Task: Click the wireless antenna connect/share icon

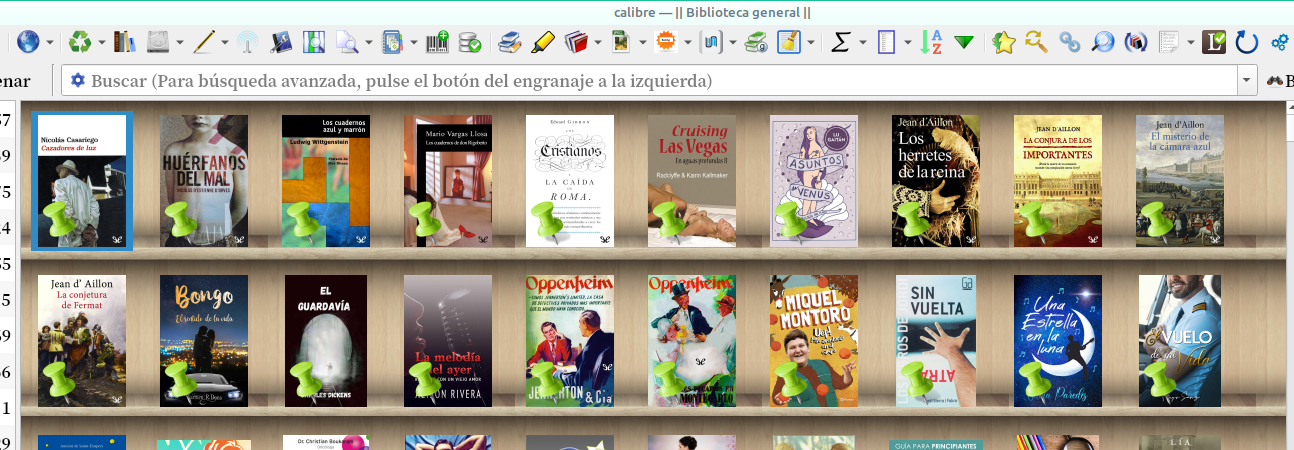Action: [x=249, y=42]
